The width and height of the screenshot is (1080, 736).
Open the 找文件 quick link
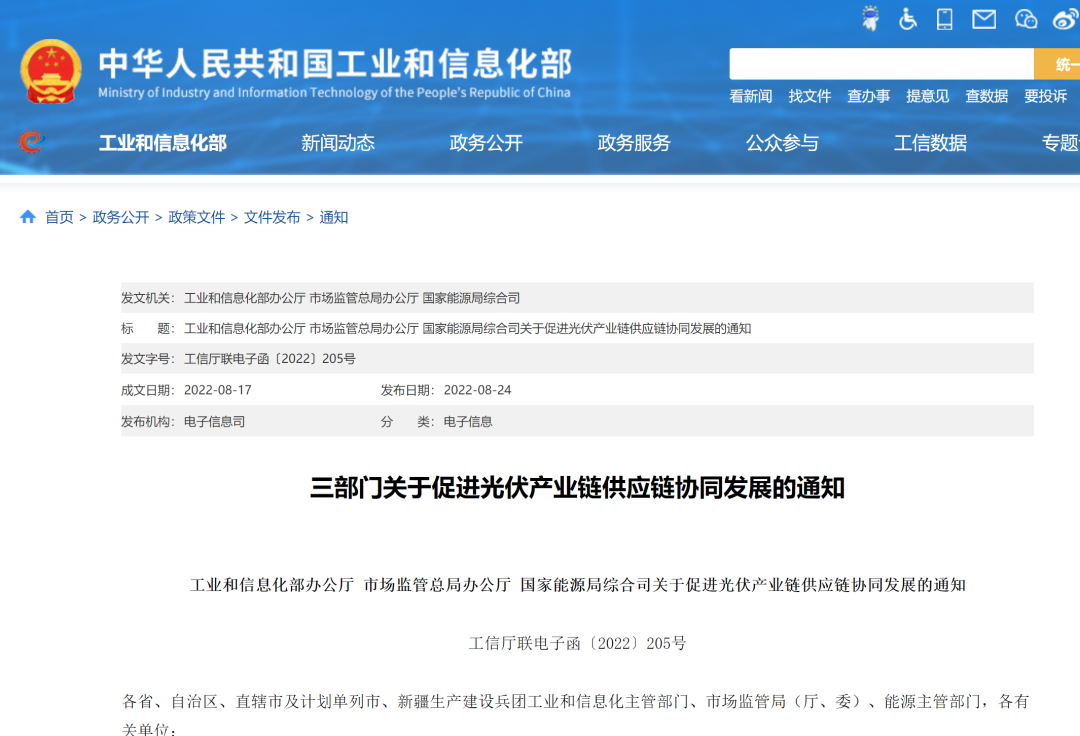tap(810, 96)
